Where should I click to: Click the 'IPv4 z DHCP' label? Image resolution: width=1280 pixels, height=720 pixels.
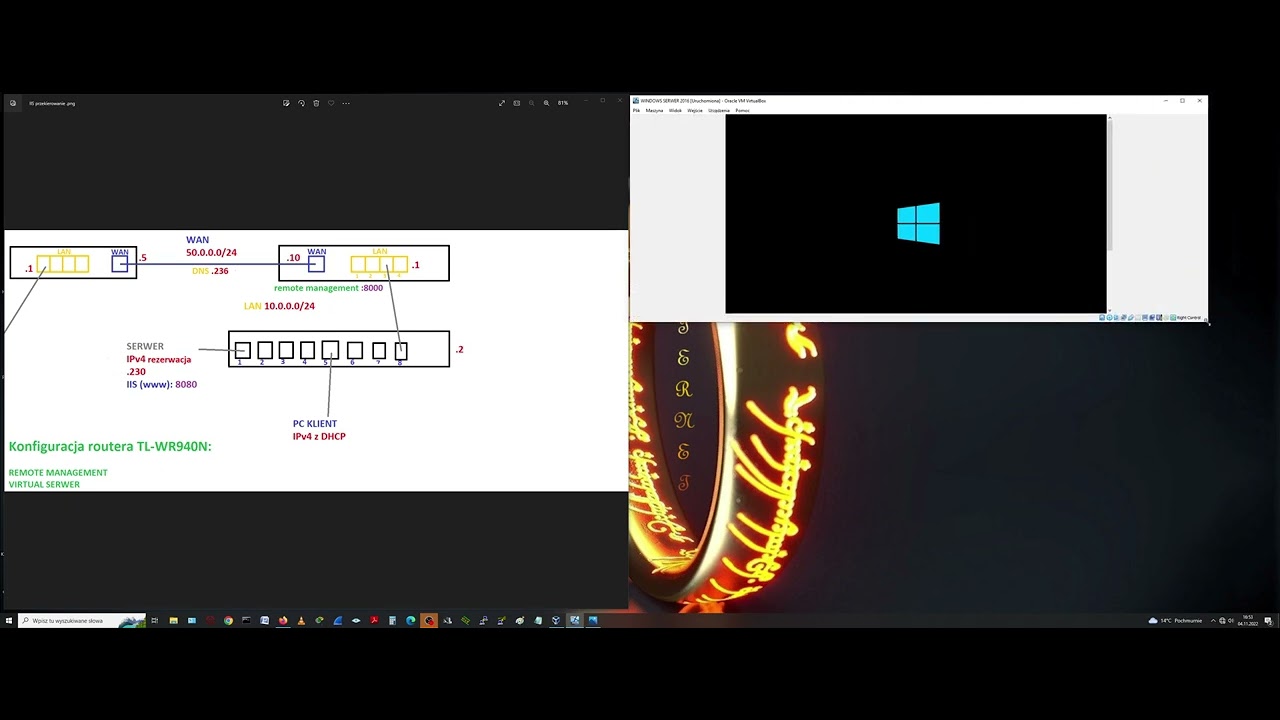pos(319,436)
